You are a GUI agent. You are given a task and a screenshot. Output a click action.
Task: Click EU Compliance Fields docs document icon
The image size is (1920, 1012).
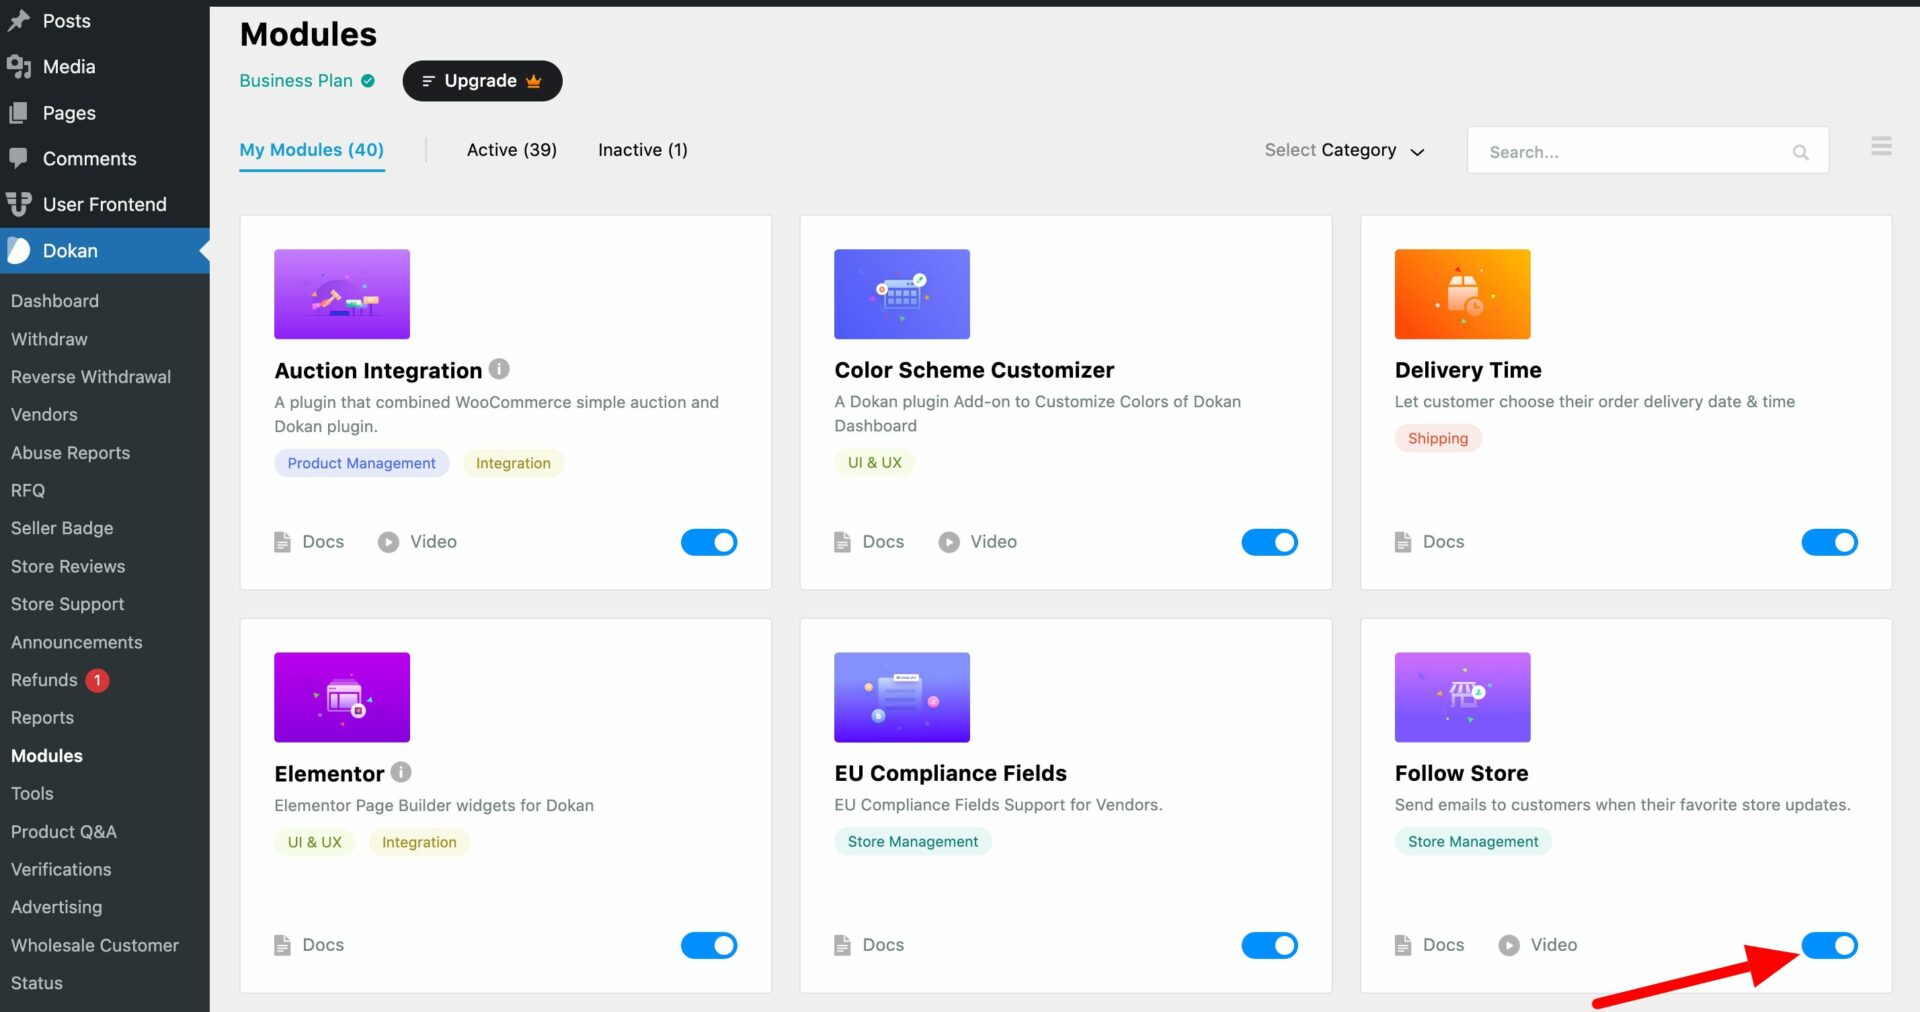click(842, 945)
